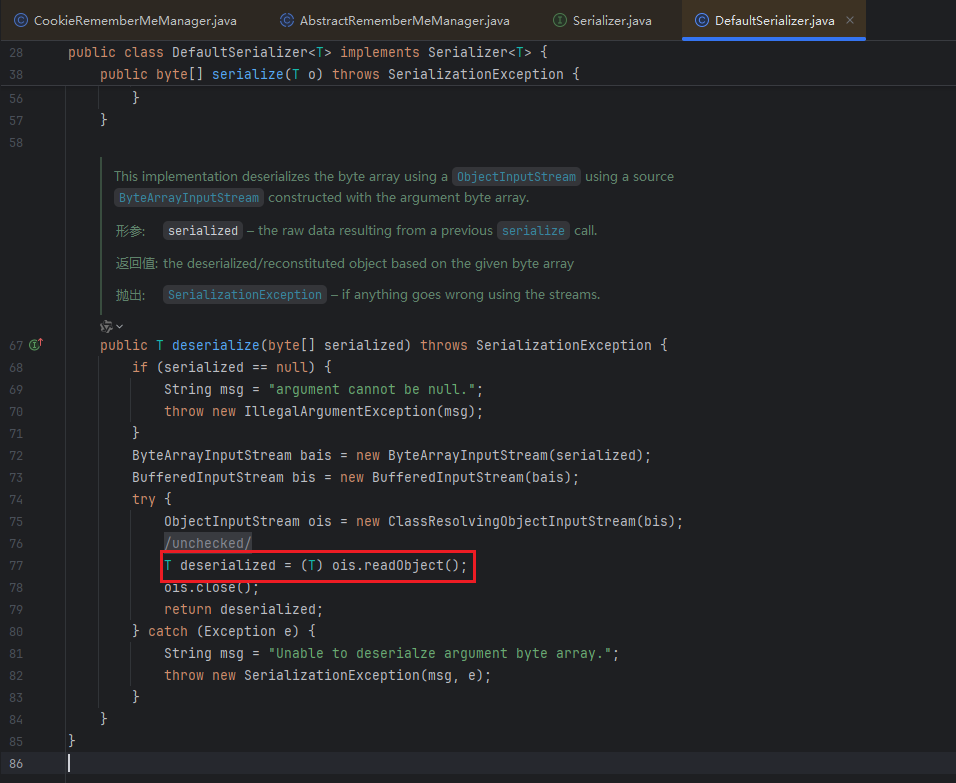Click line number 77 in the gutter
The image size is (956, 783).
(x=15, y=565)
